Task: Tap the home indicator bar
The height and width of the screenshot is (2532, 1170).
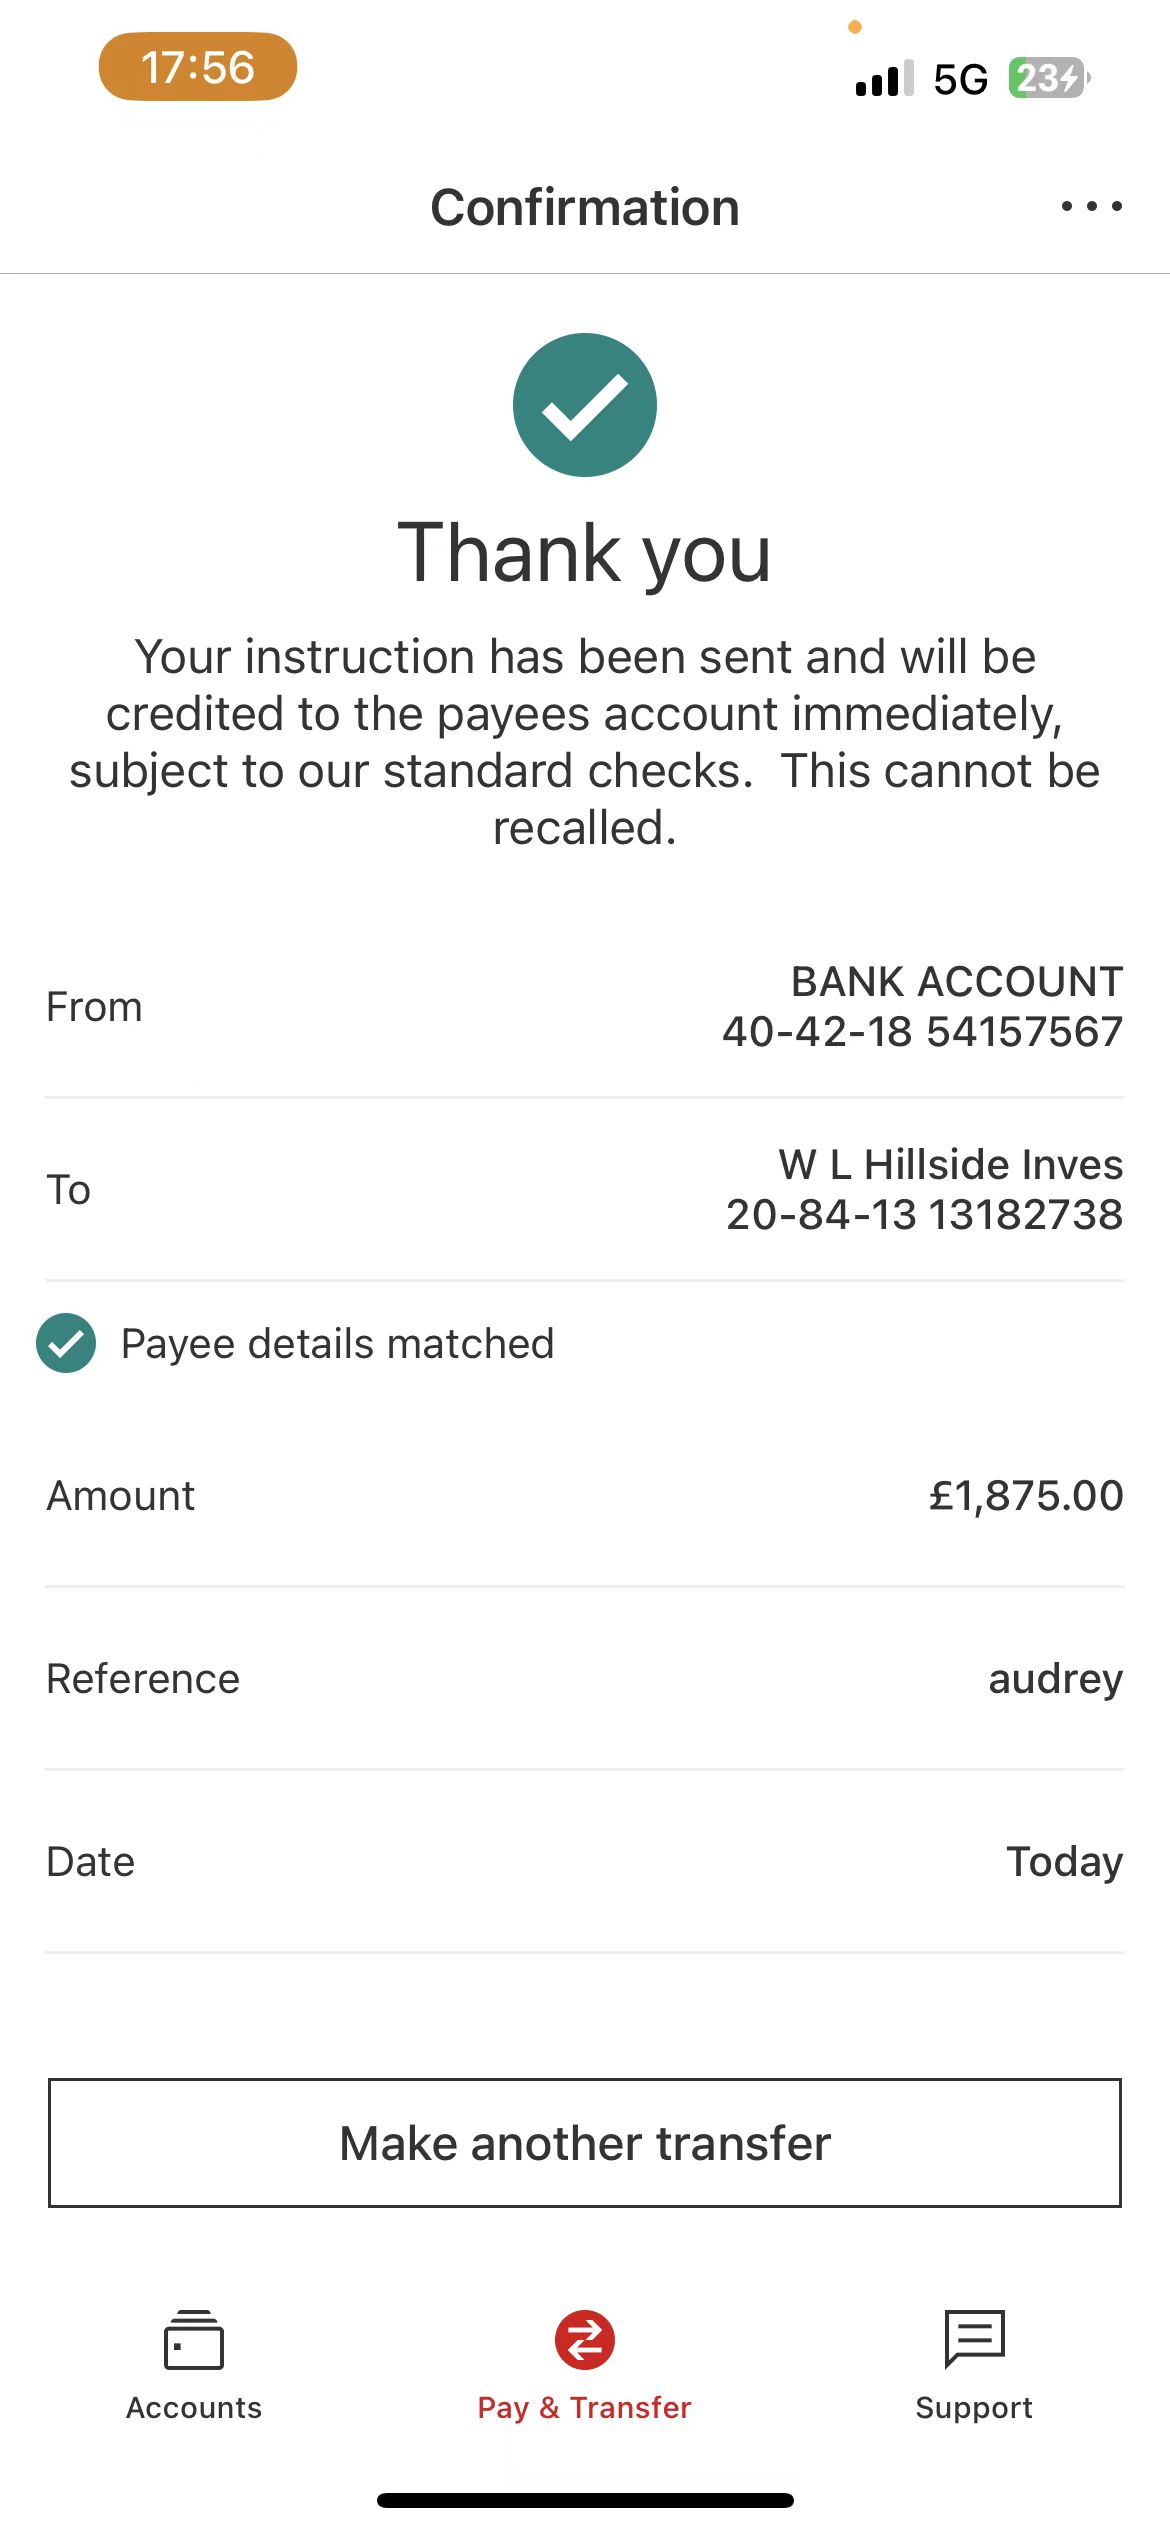Action: [x=585, y=2501]
